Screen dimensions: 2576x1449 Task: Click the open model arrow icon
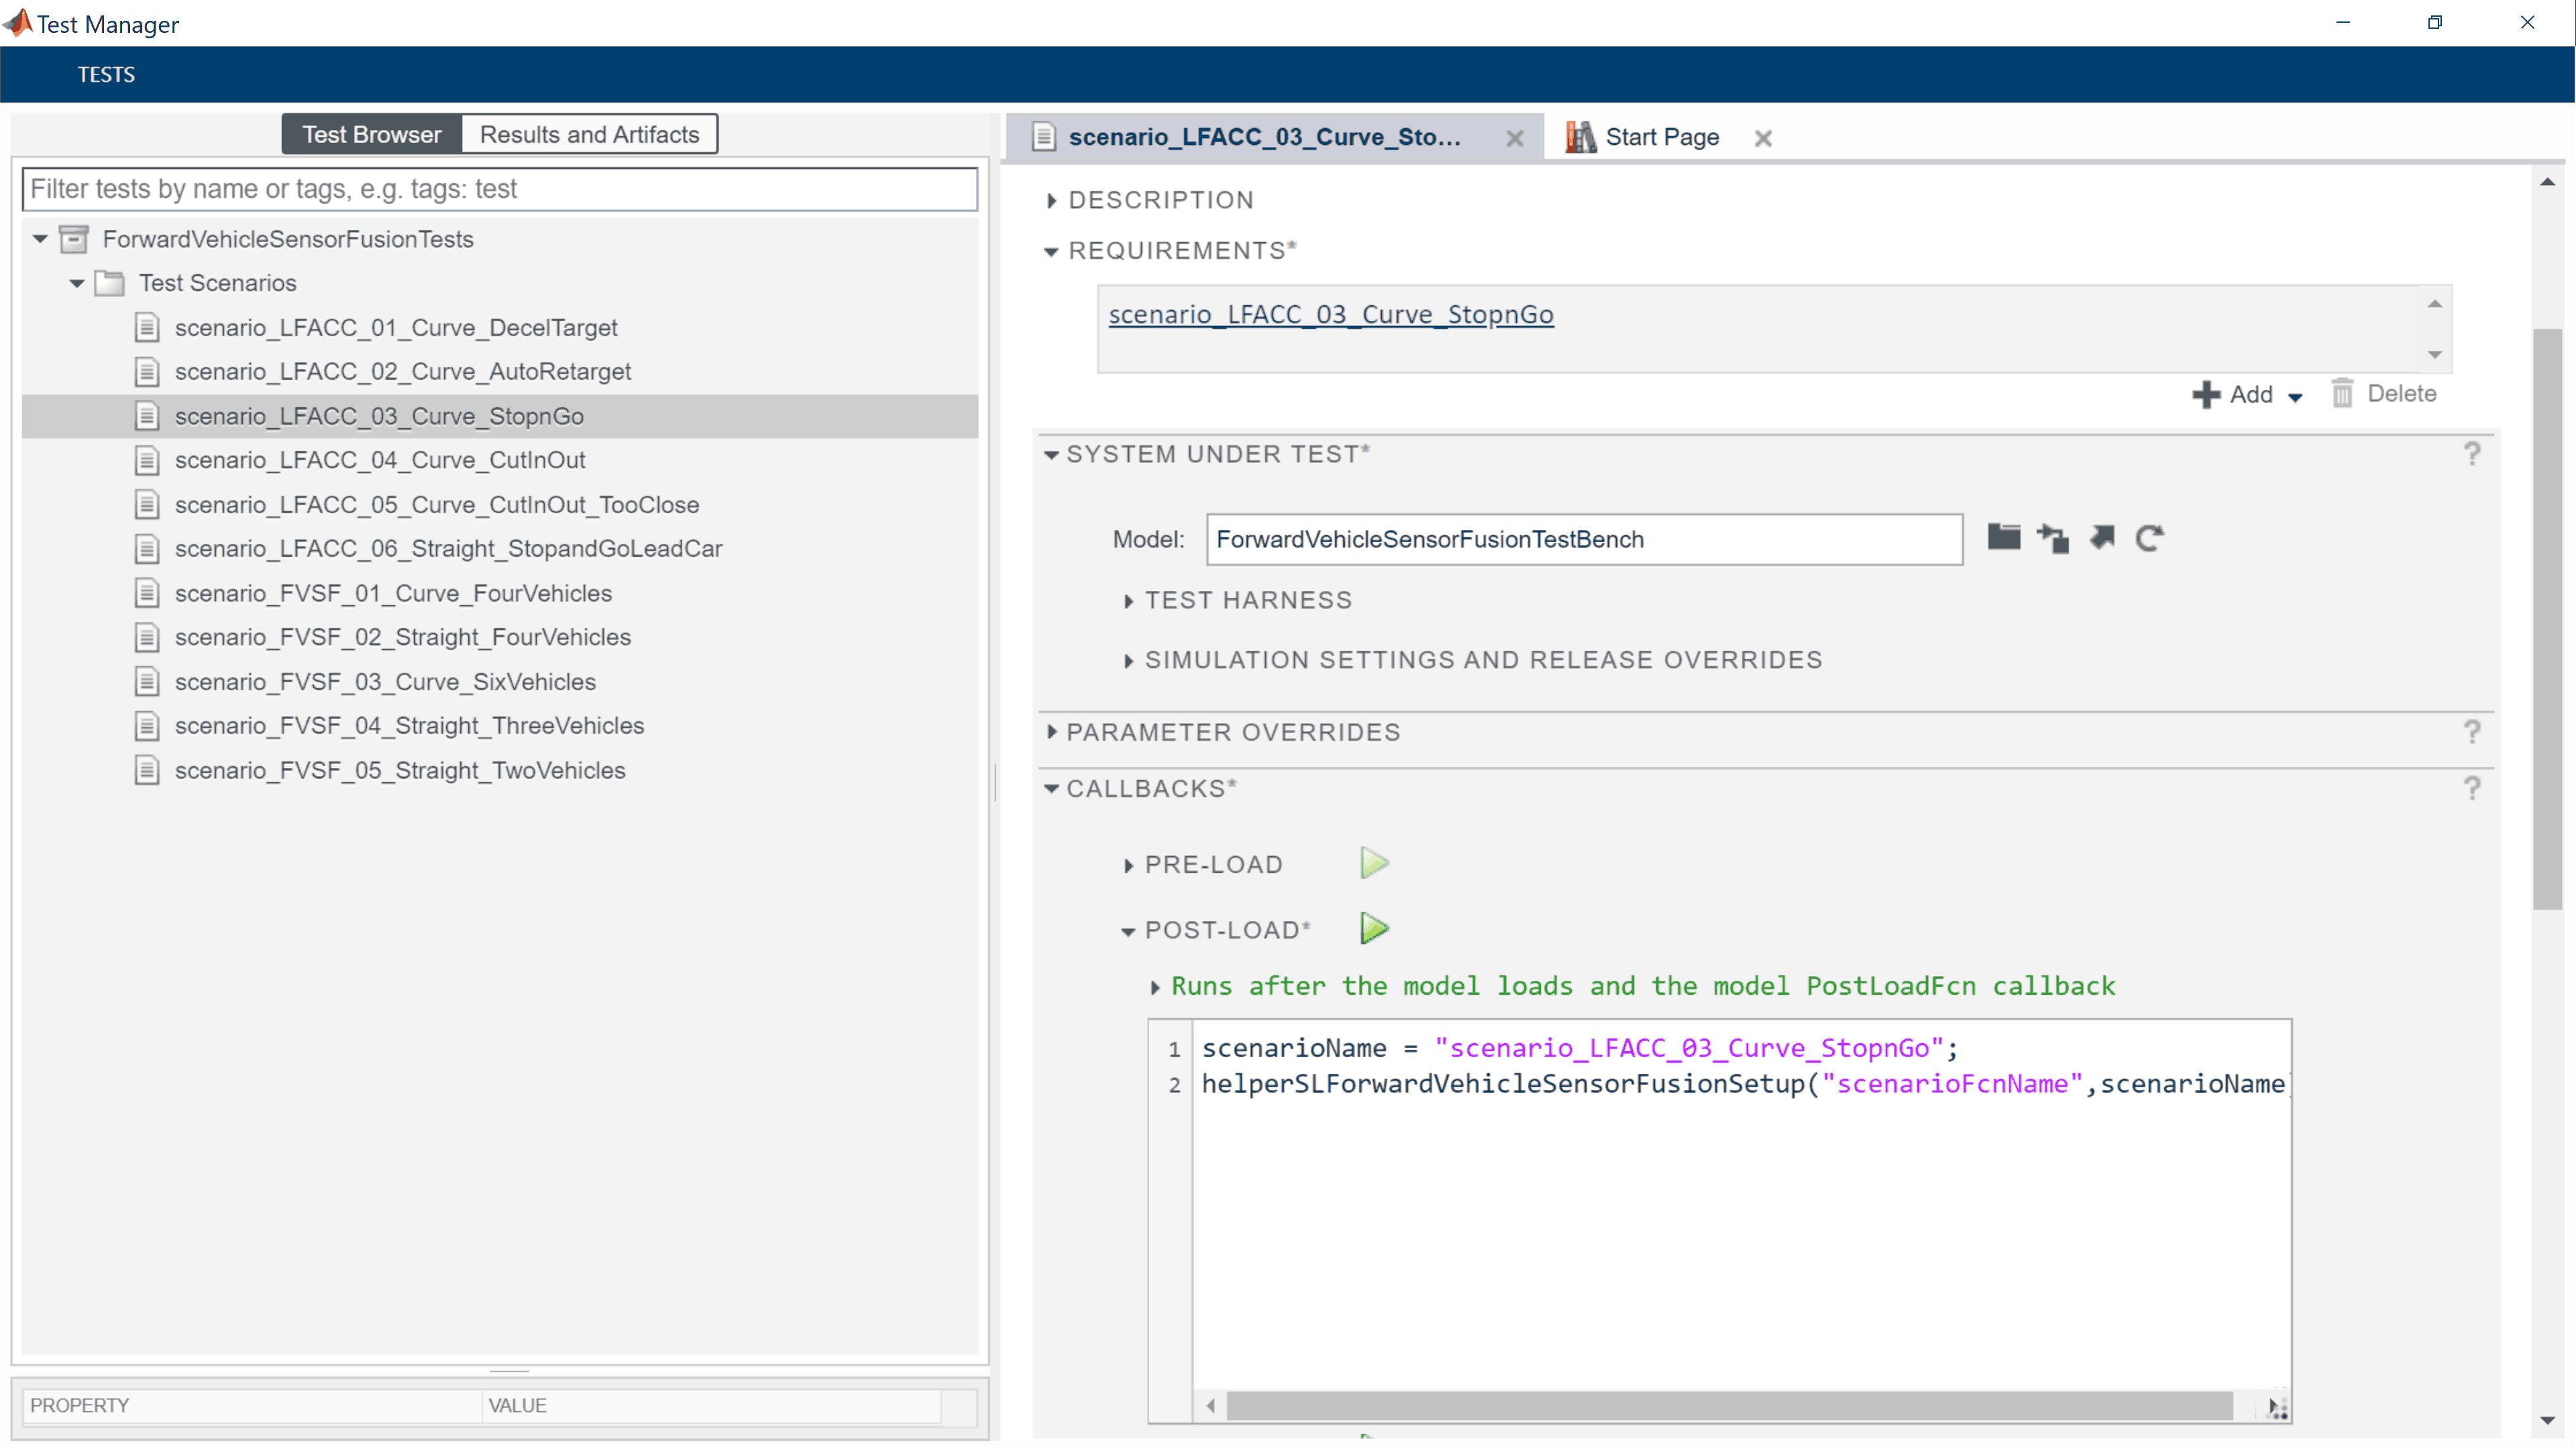point(2101,537)
